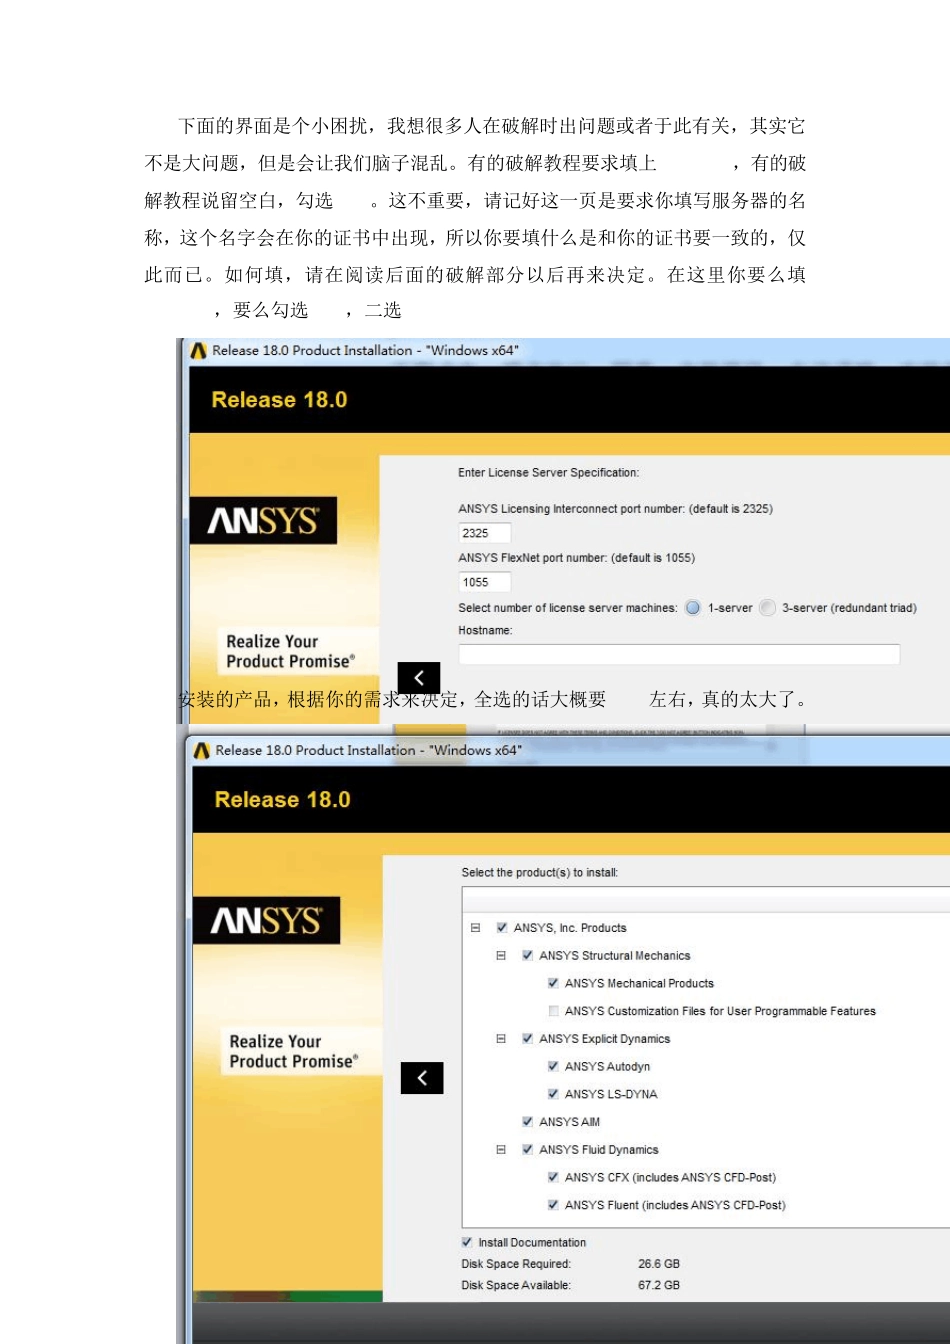Toggle ANSYS Fluid Dynamics checkbox

[x=527, y=1150]
